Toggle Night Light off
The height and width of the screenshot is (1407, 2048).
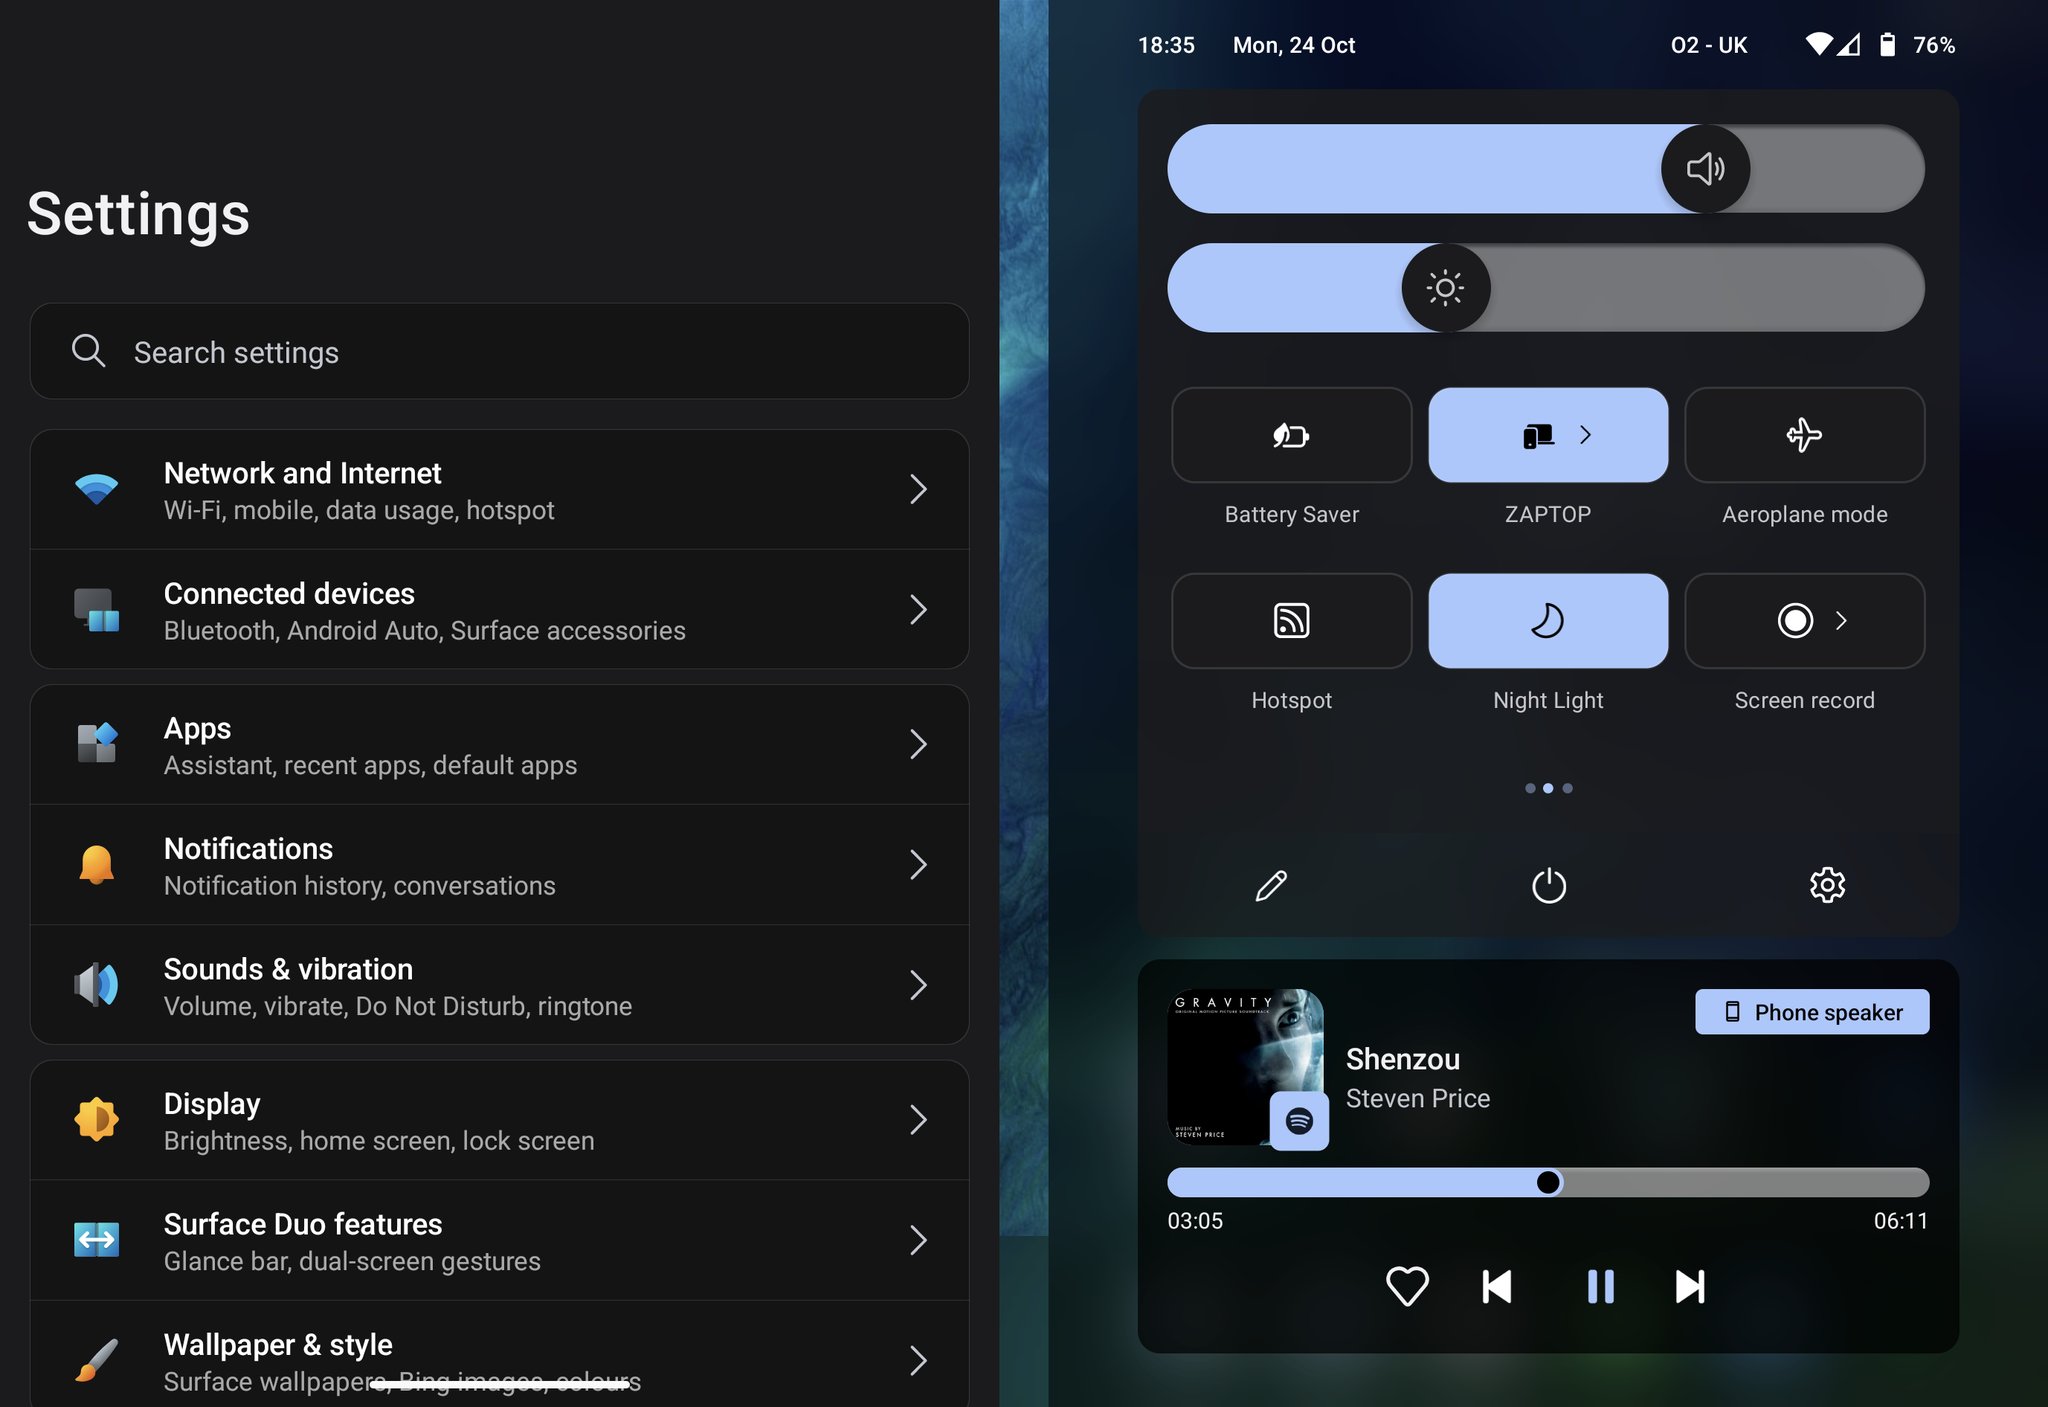pos(1547,620)
